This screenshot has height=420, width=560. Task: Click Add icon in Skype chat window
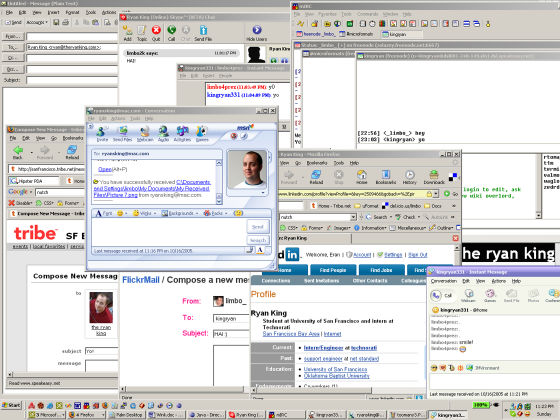(128, 33)
